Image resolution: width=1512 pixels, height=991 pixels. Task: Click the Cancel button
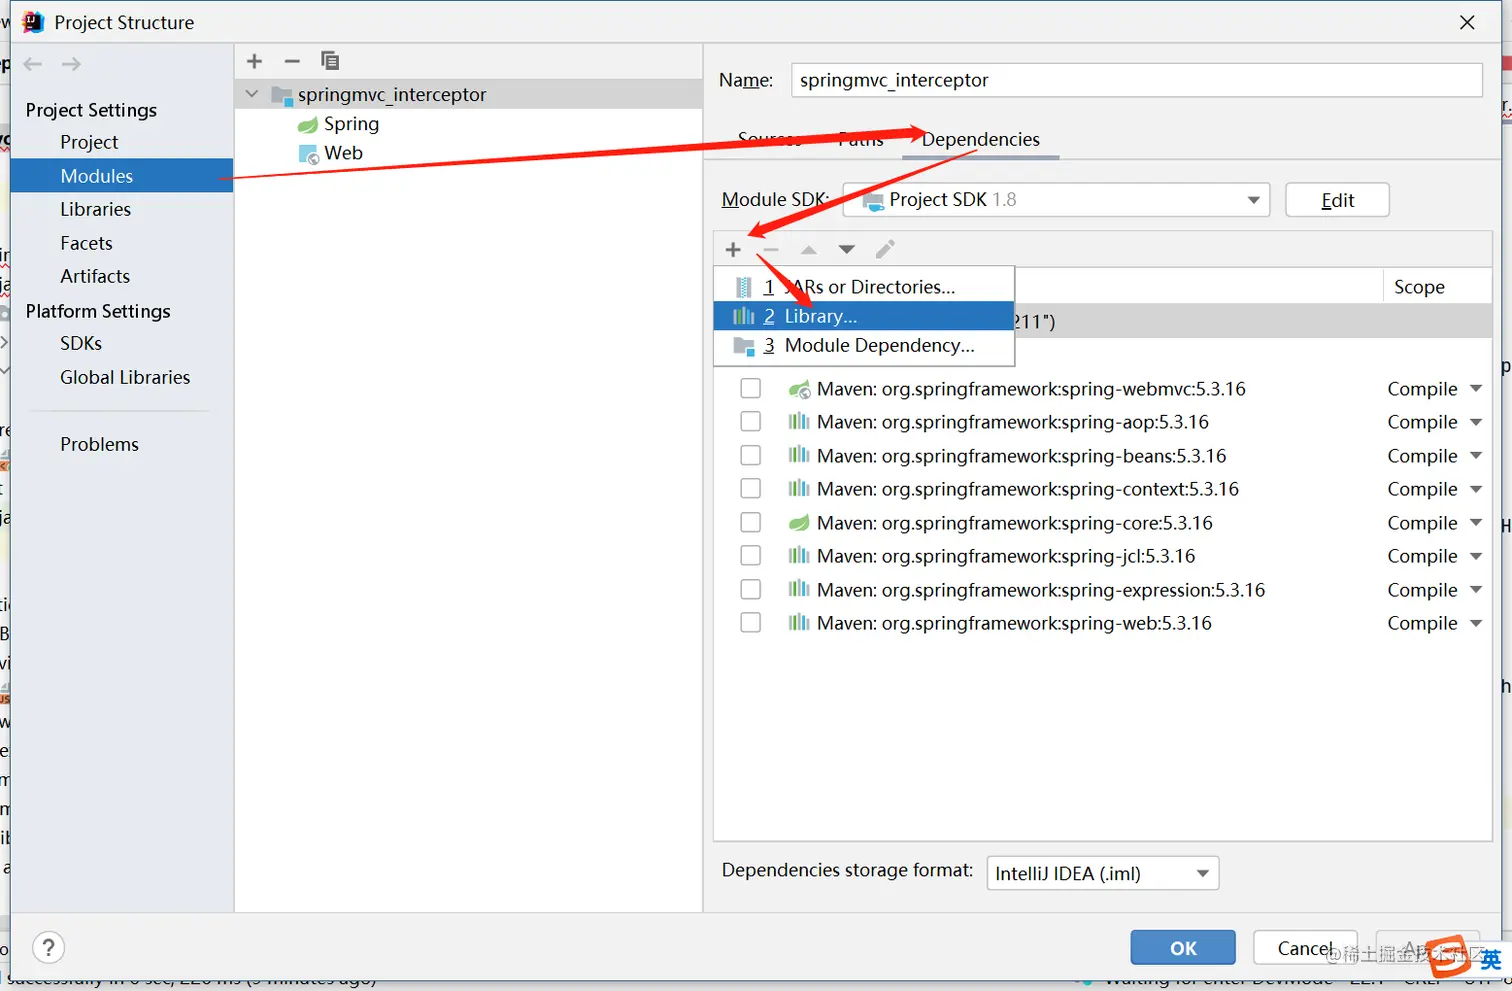tap(1305, 948)
